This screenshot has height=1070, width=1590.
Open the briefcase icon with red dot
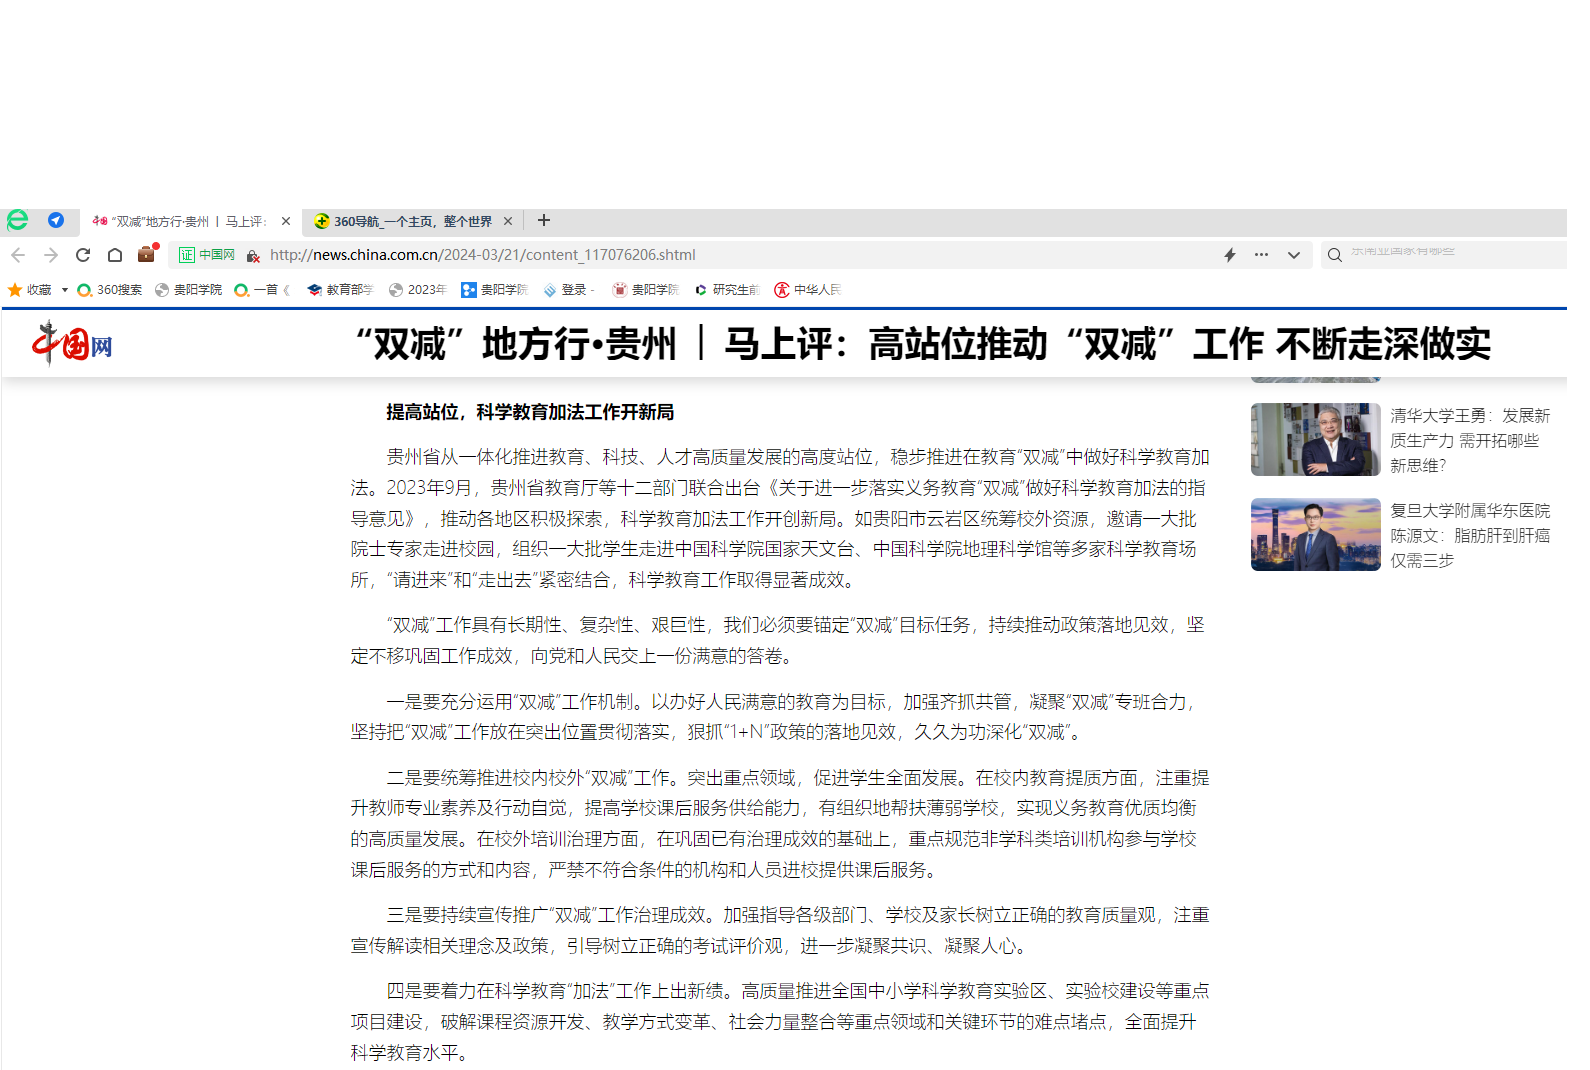point(147,254)
